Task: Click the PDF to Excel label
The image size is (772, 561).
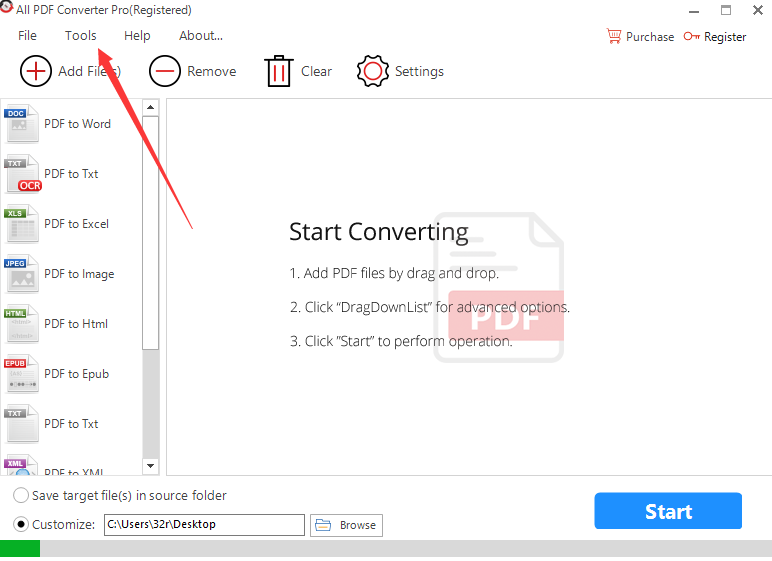Action: [x=76, y=224]
